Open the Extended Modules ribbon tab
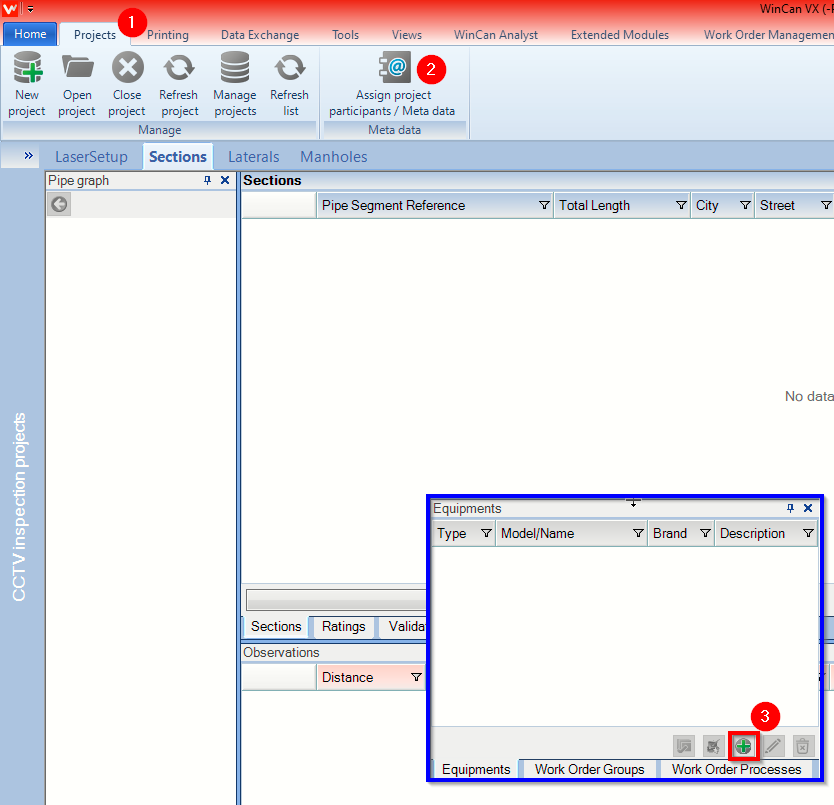The height and width of the screenshot is (805, 834). [620, 35]
